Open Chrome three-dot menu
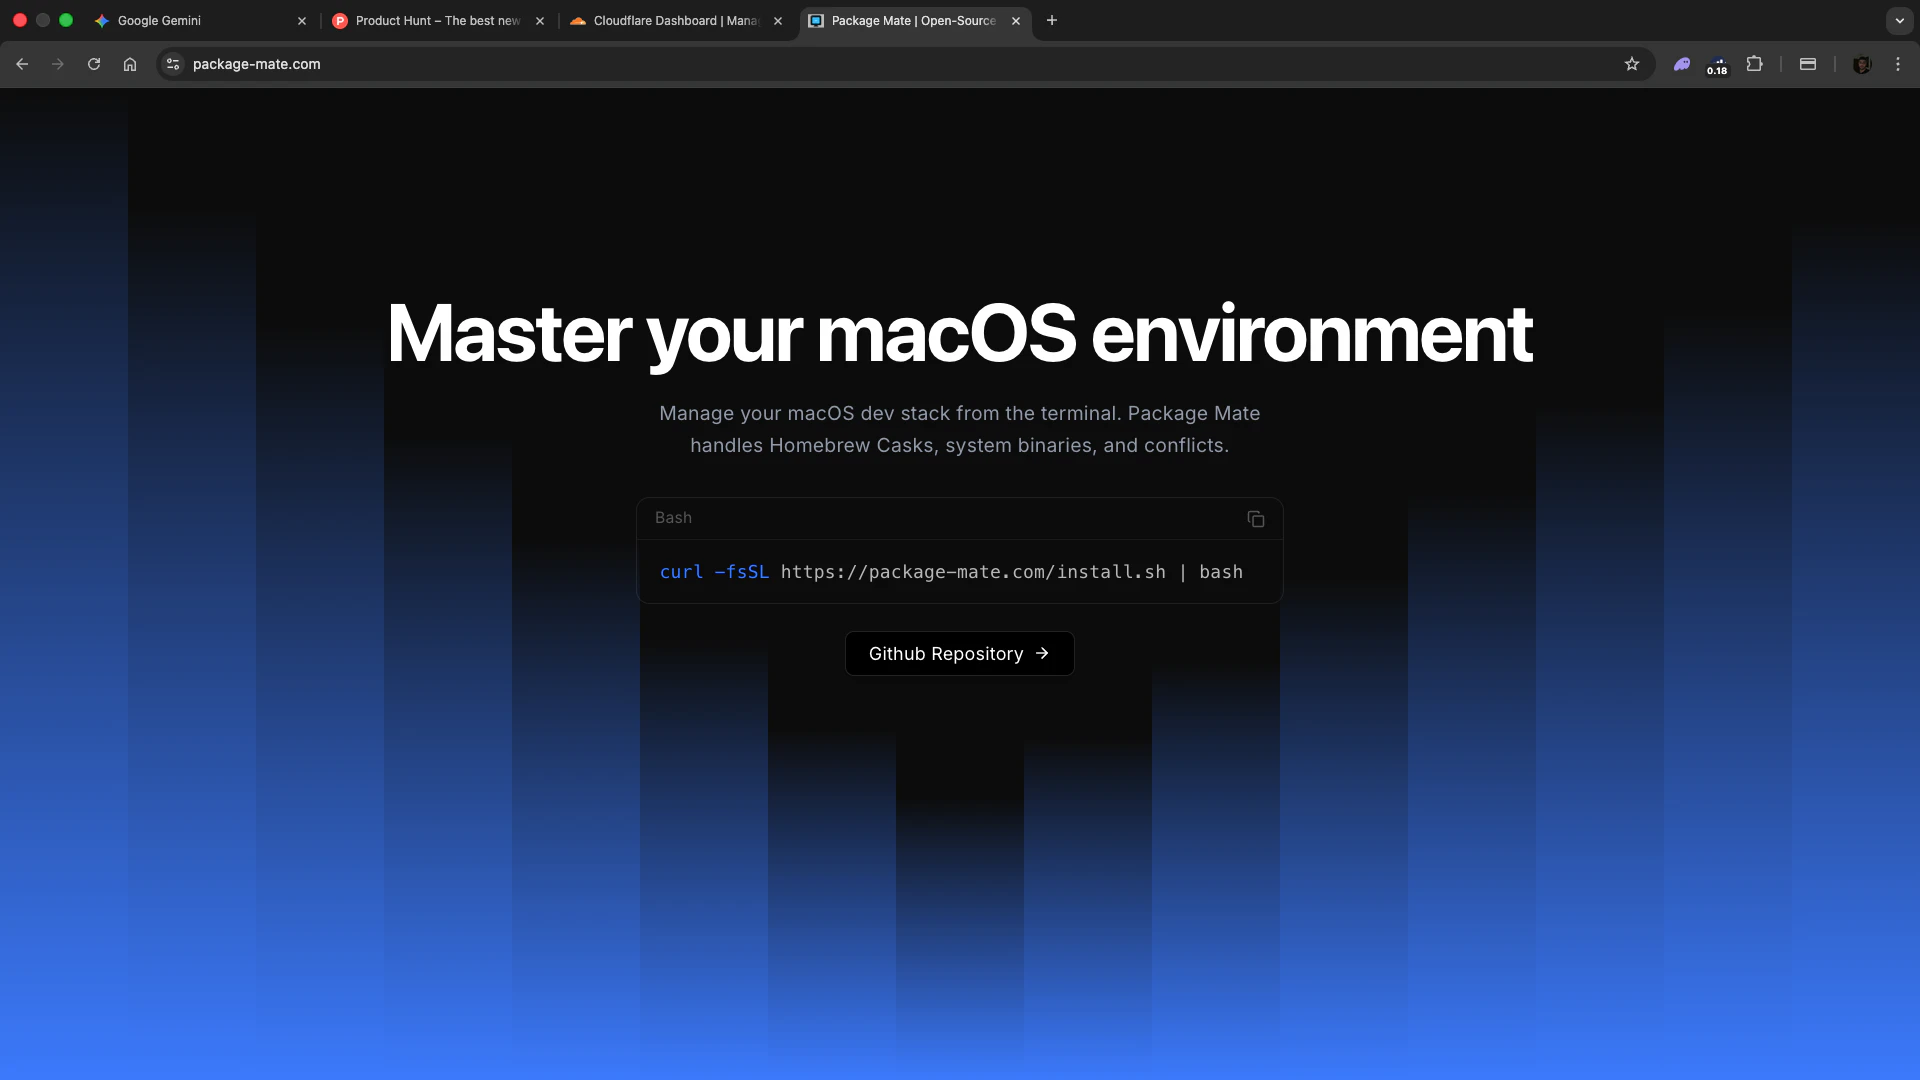 (x=1898, y=64)
